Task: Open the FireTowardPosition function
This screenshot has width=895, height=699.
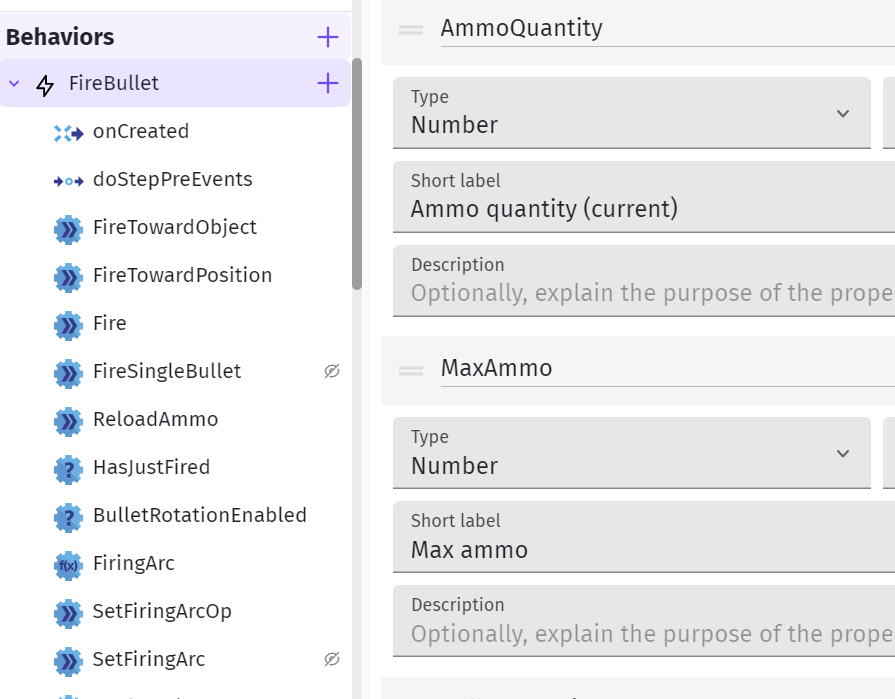Action: [182, 275]
